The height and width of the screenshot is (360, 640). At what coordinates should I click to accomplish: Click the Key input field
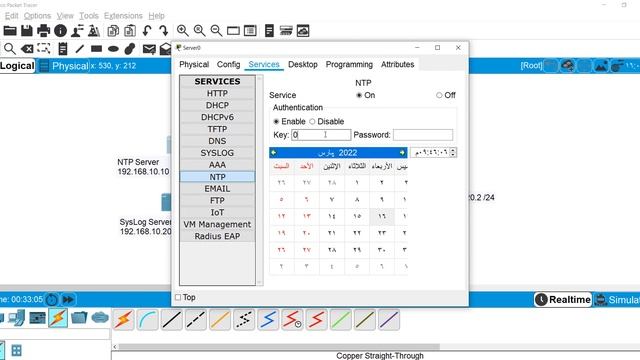point(321,135)
